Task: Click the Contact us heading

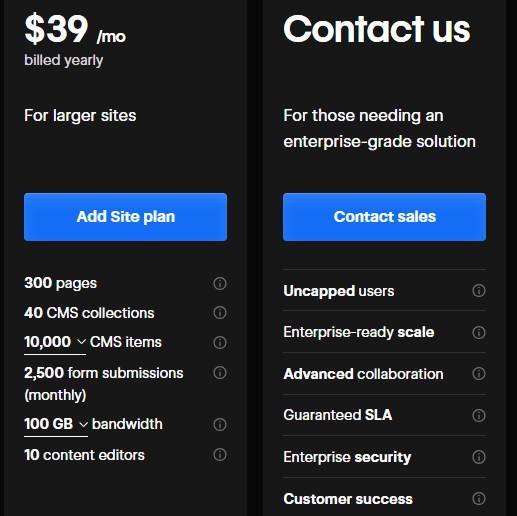Action: (x=377, y=29)
